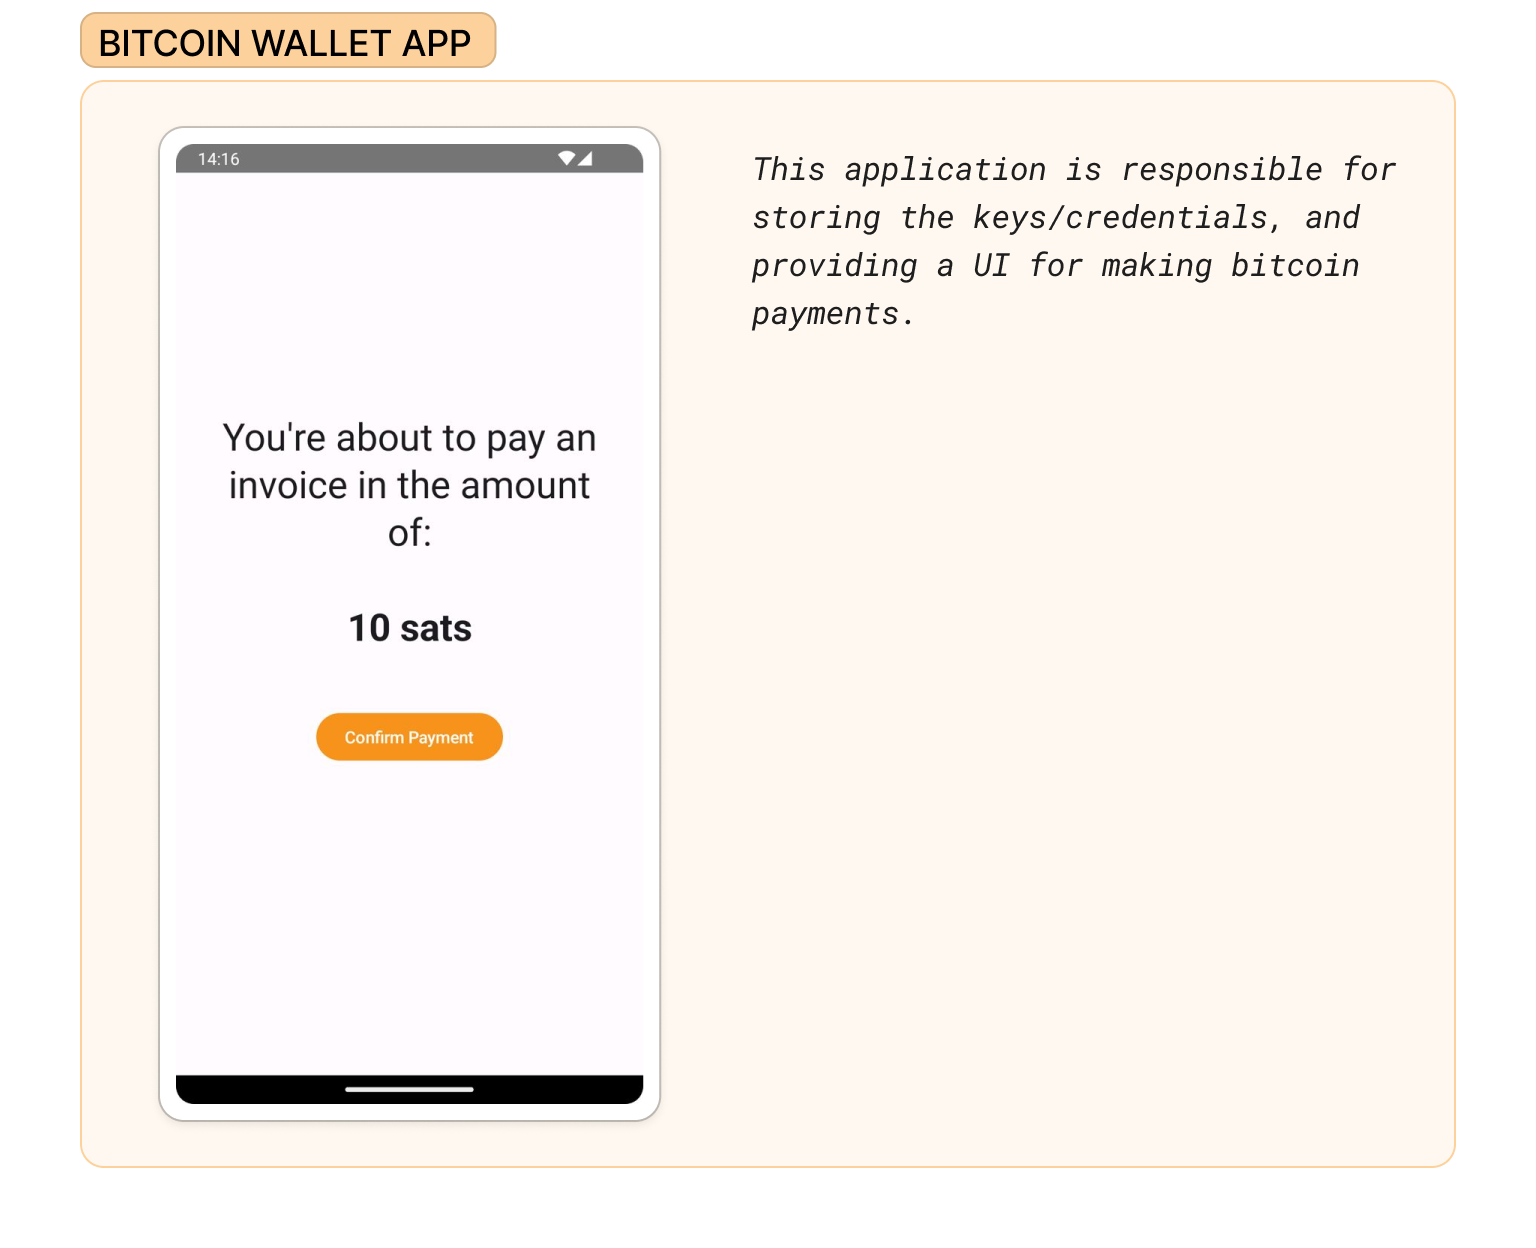Click the word "payments." in the description
This screenshot has height=1248, width=1536.
click(x=832, y=313)
